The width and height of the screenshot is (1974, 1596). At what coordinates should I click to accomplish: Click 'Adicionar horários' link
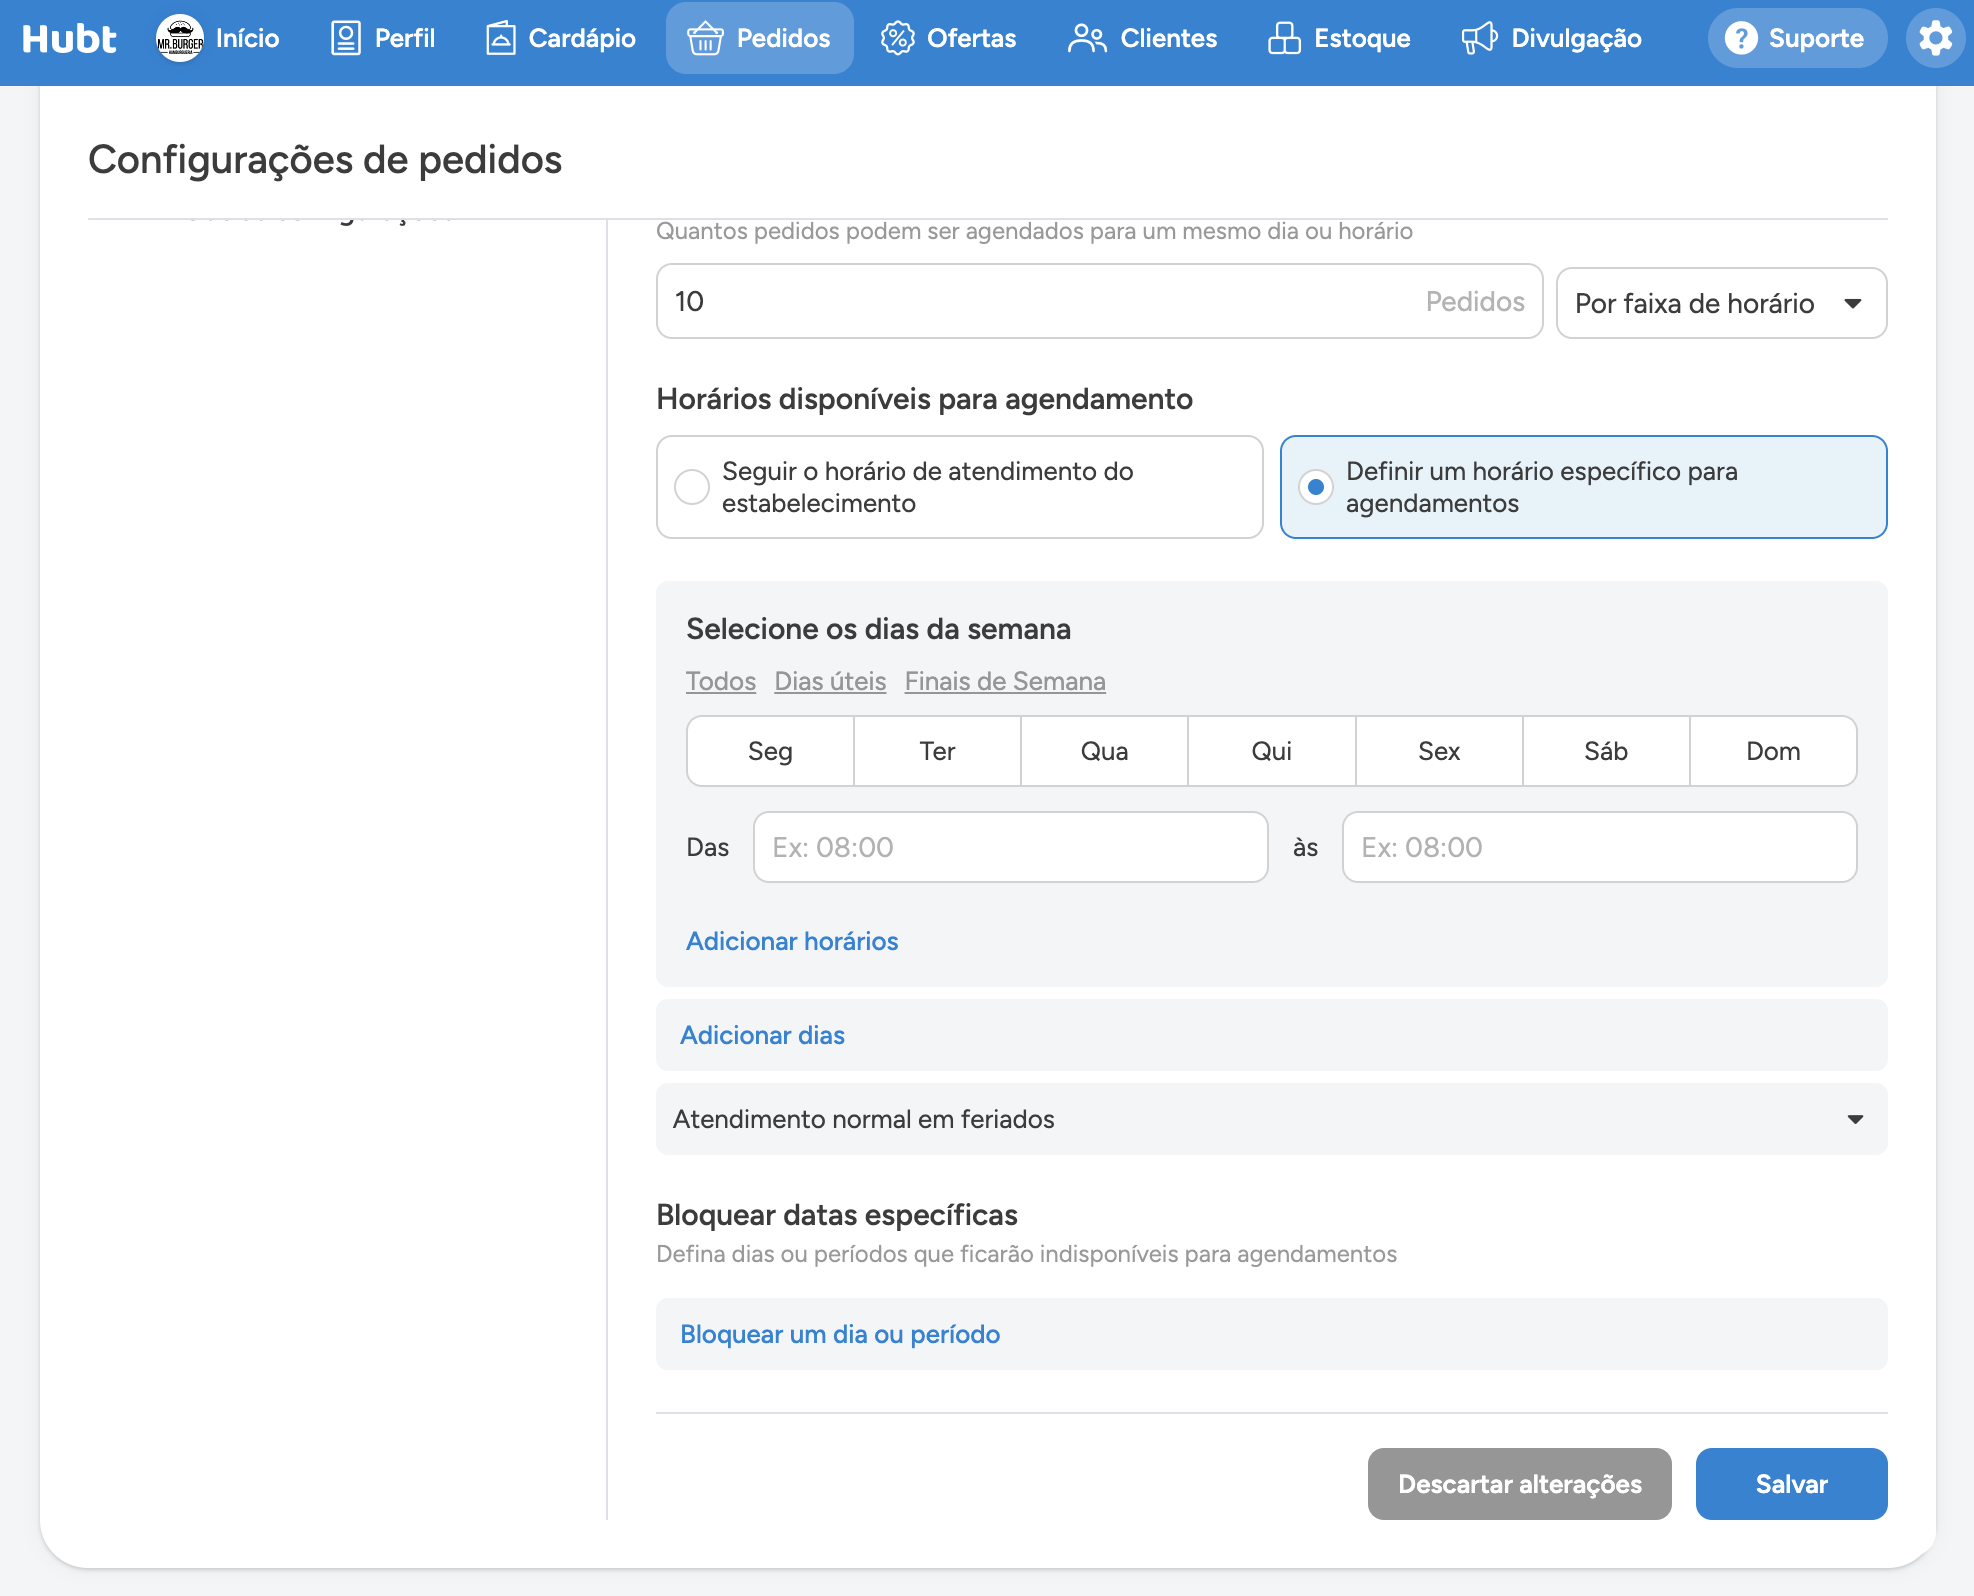792,941
